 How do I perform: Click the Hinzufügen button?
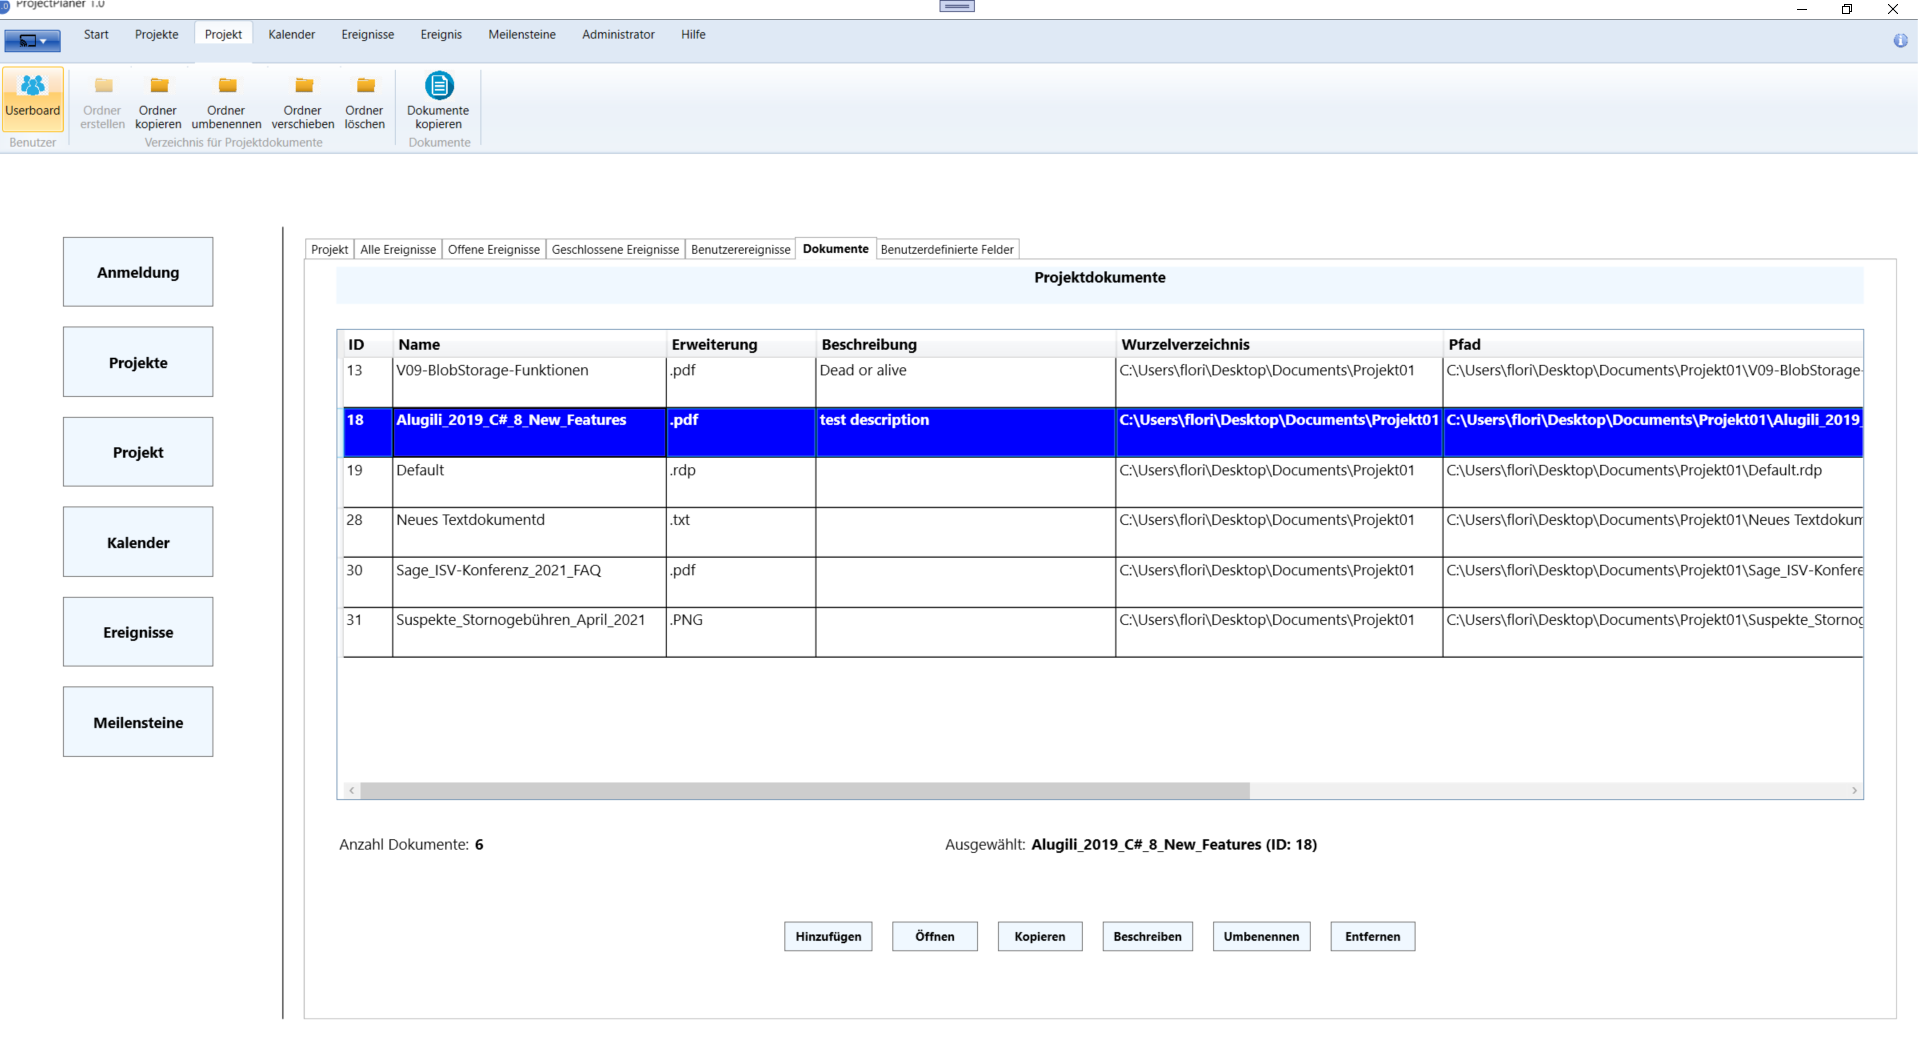[828, 936]
